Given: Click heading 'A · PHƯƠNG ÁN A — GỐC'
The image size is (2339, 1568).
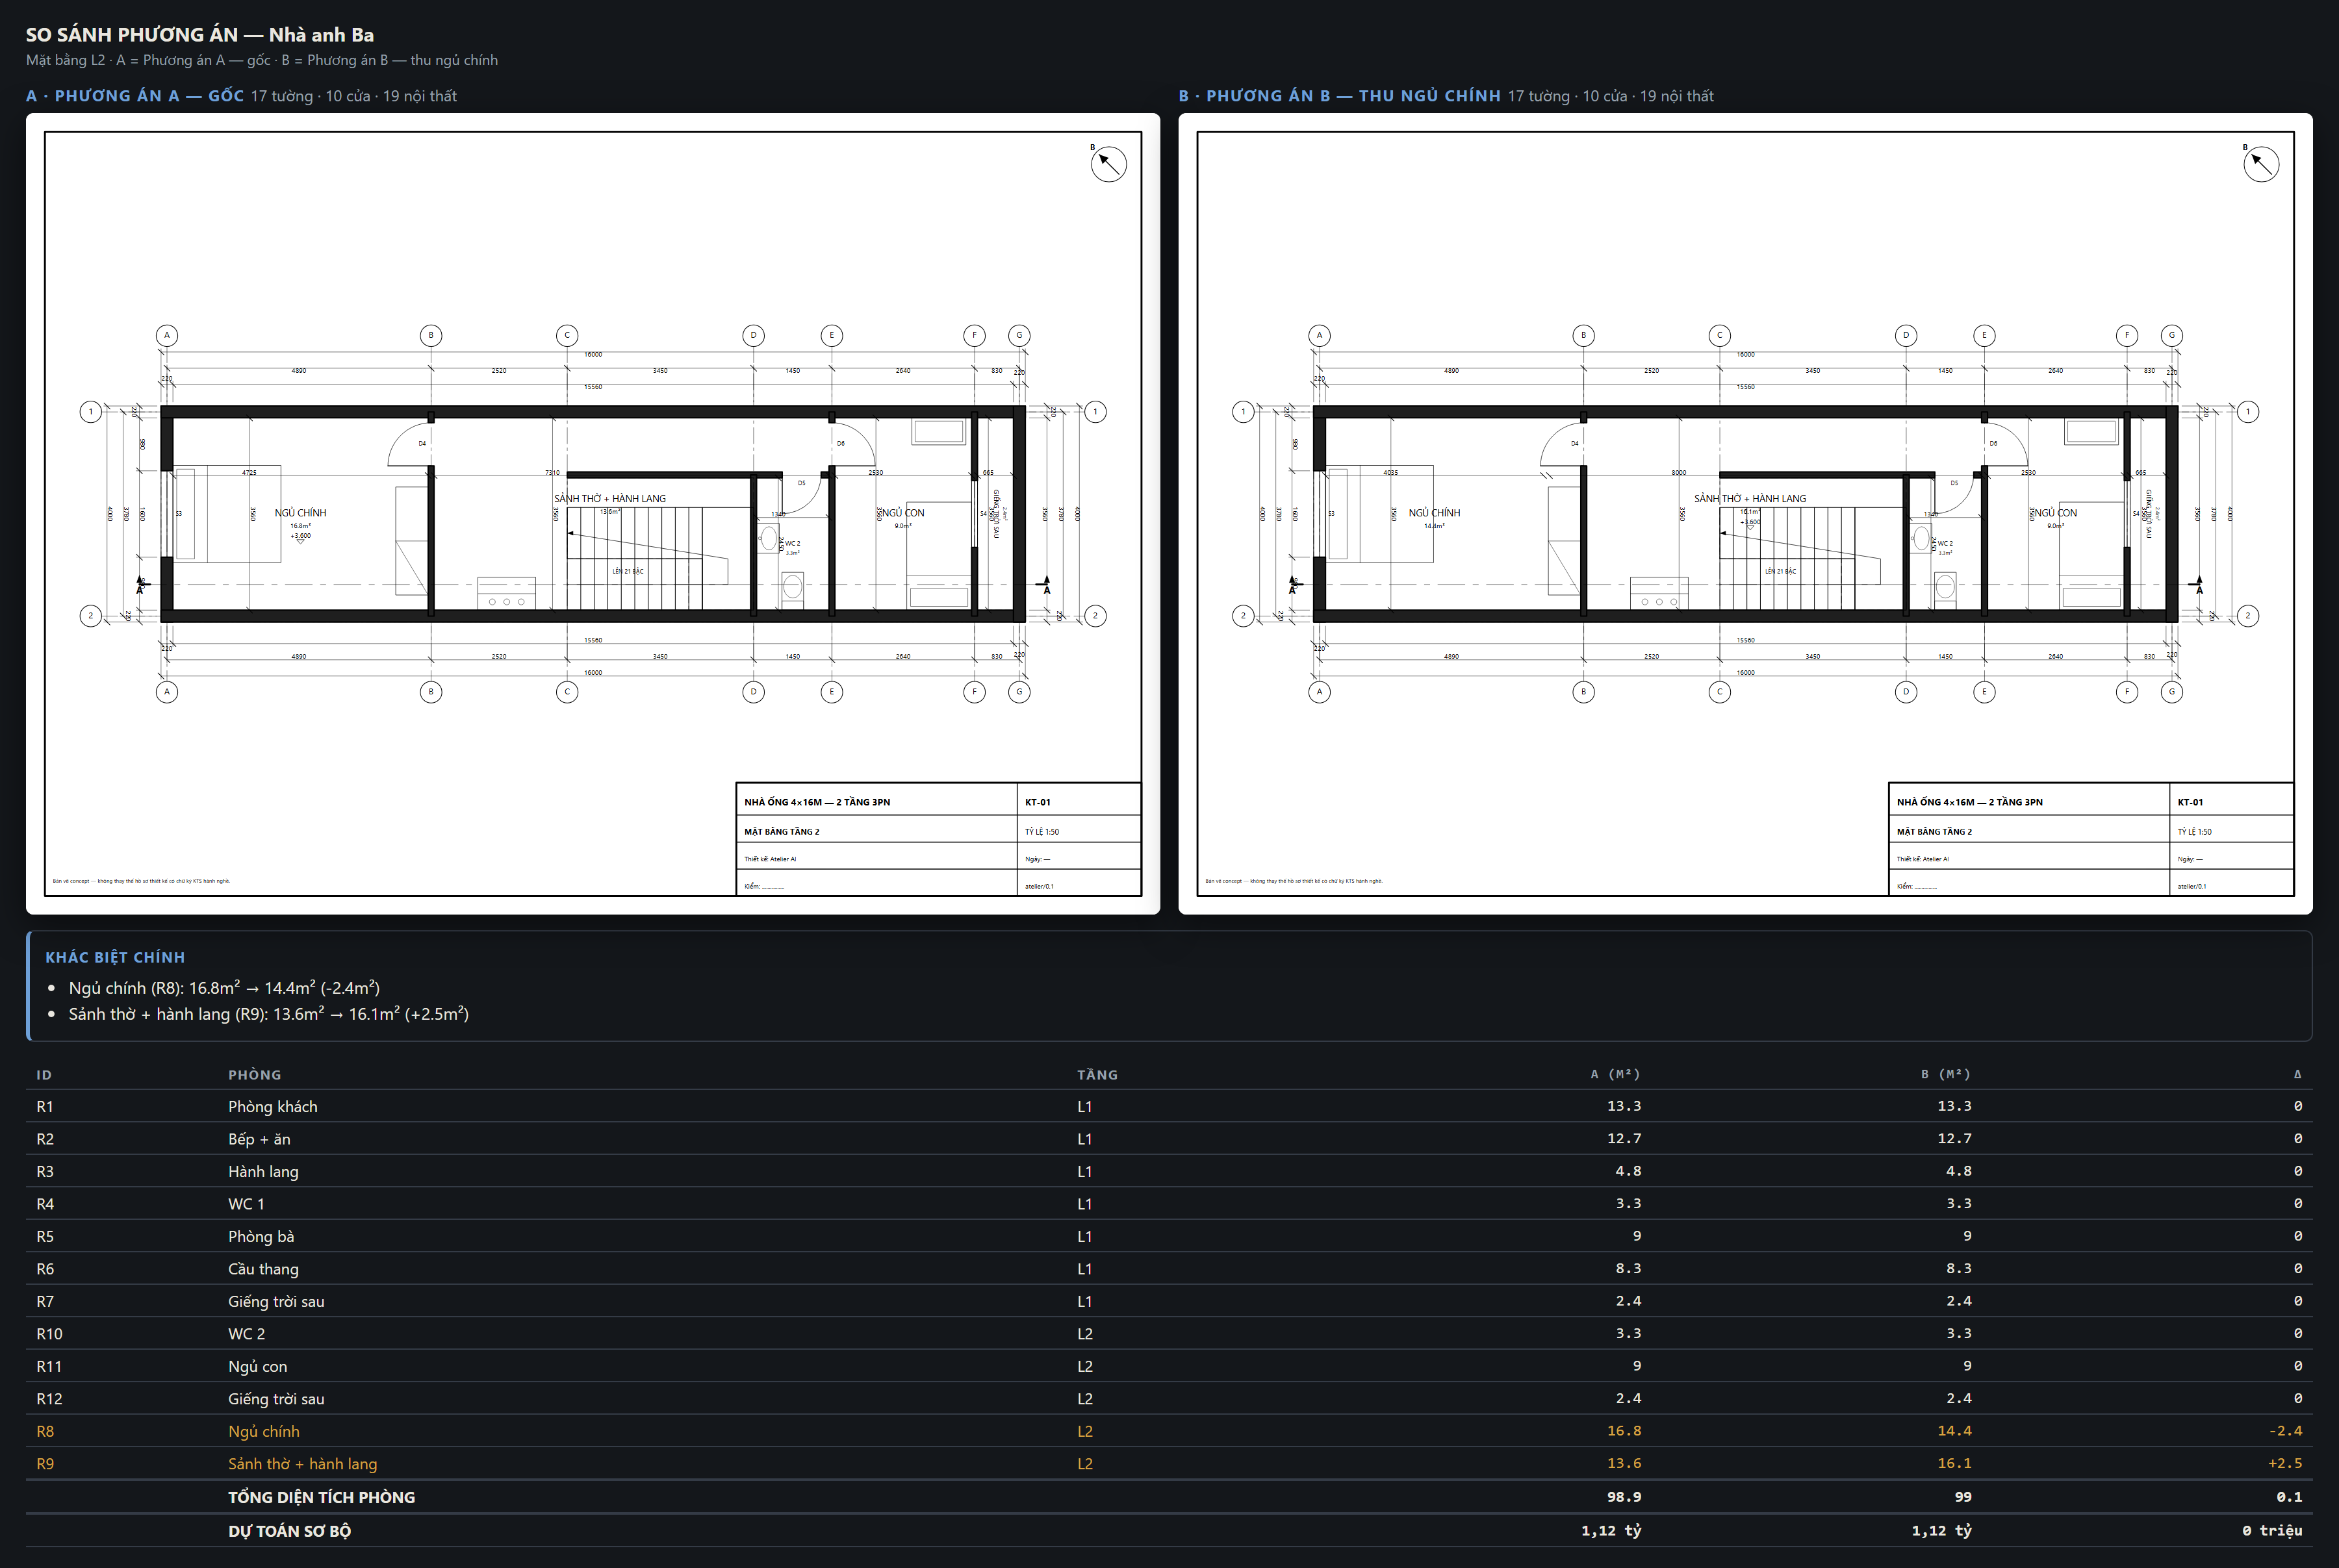Looking at the screenshot, I should click(135, 96).
